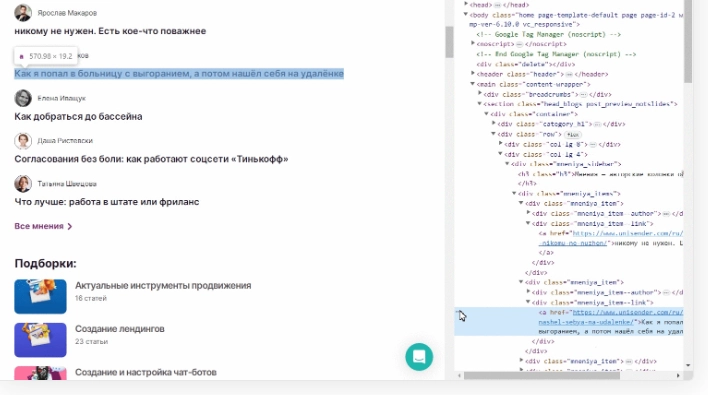Click DevTools horizontal scrollbar left arrow
708x395 pixels.
pyautogui.click(x=460, y=376)
